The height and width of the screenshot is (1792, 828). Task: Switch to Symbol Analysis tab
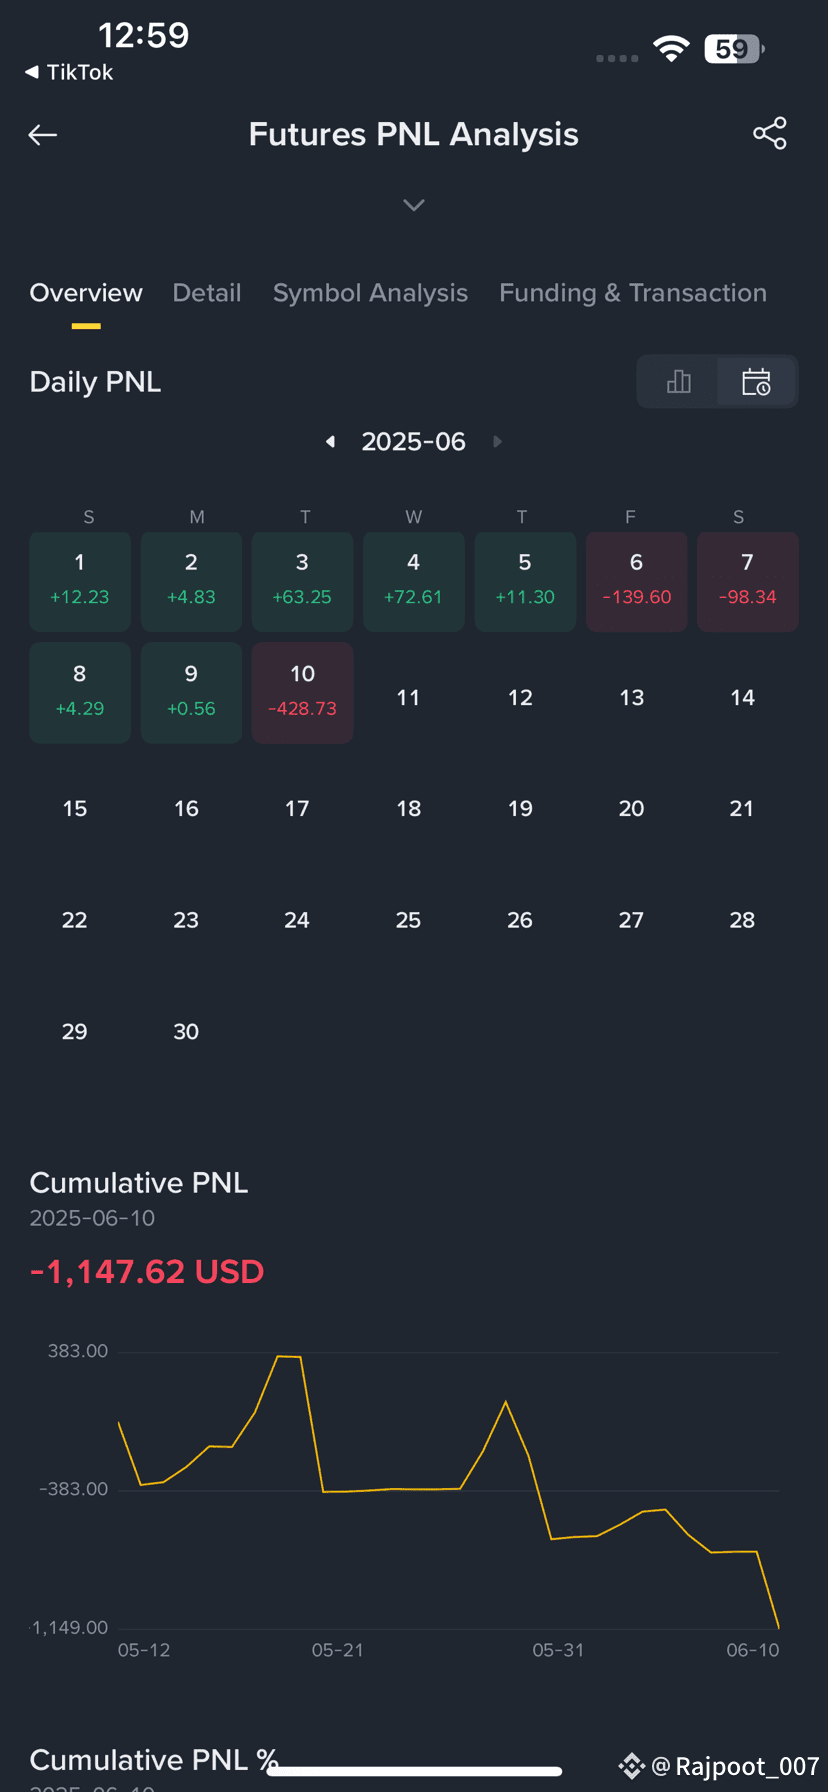point(370,293)
